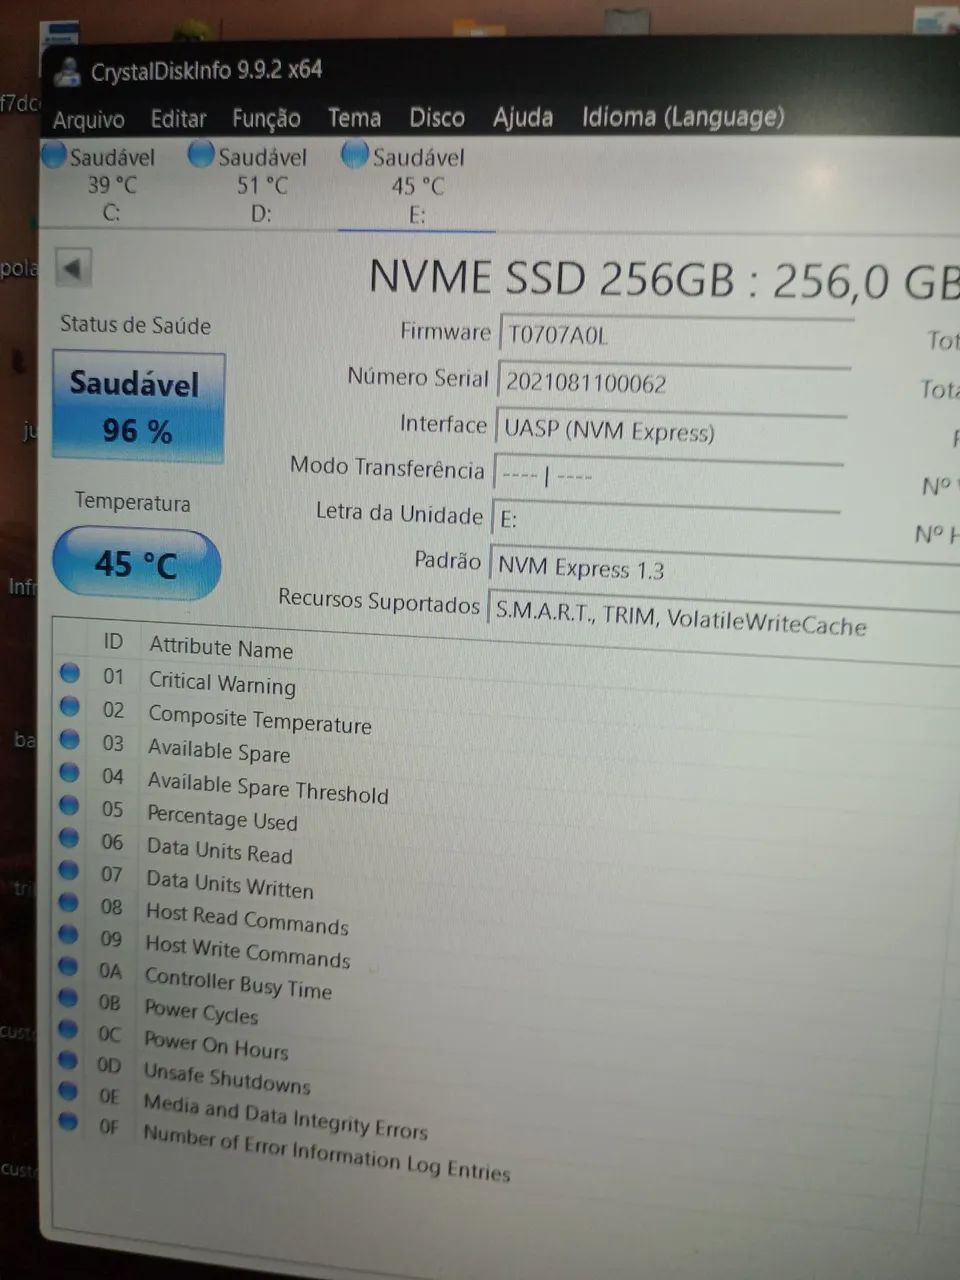Viewport: 960px width, 1280px height.
Task: Click status dot of Host Read Commands row
Action: 68,902
